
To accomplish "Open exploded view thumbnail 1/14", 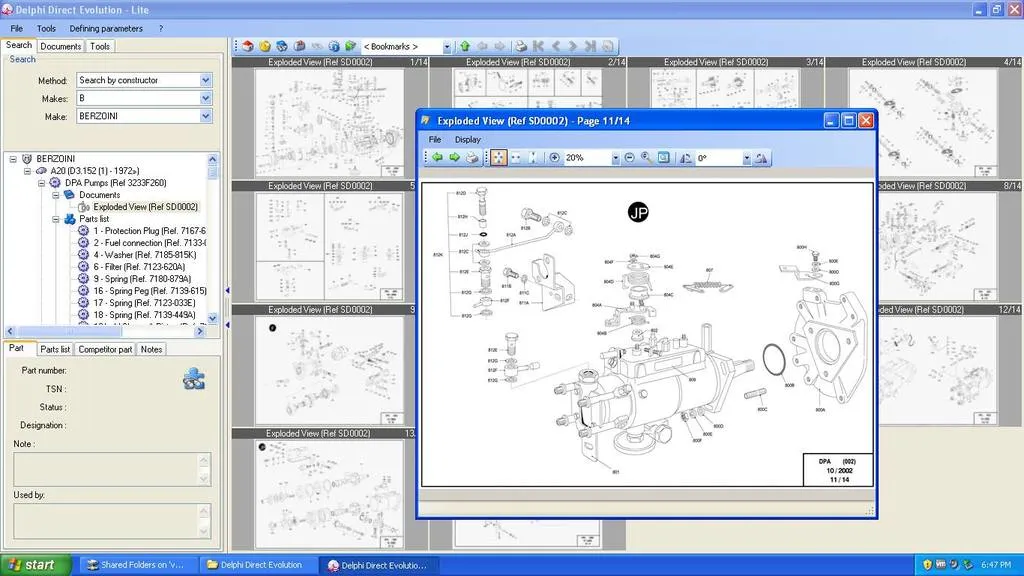I will point(330,123).
